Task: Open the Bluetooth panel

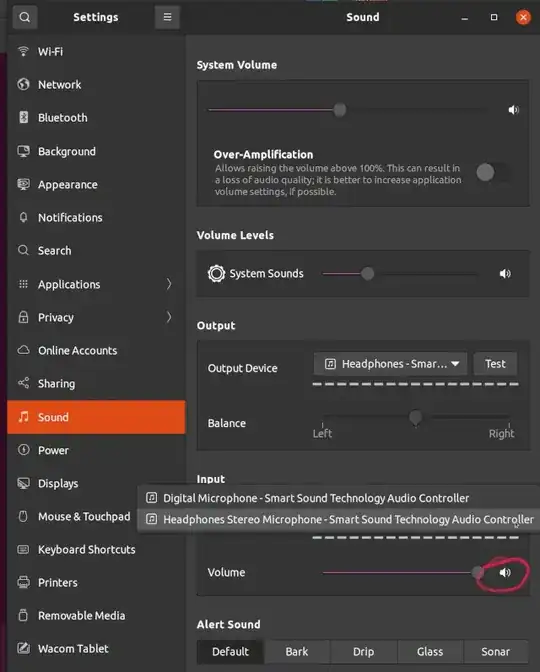Action: tap(96, 117)
